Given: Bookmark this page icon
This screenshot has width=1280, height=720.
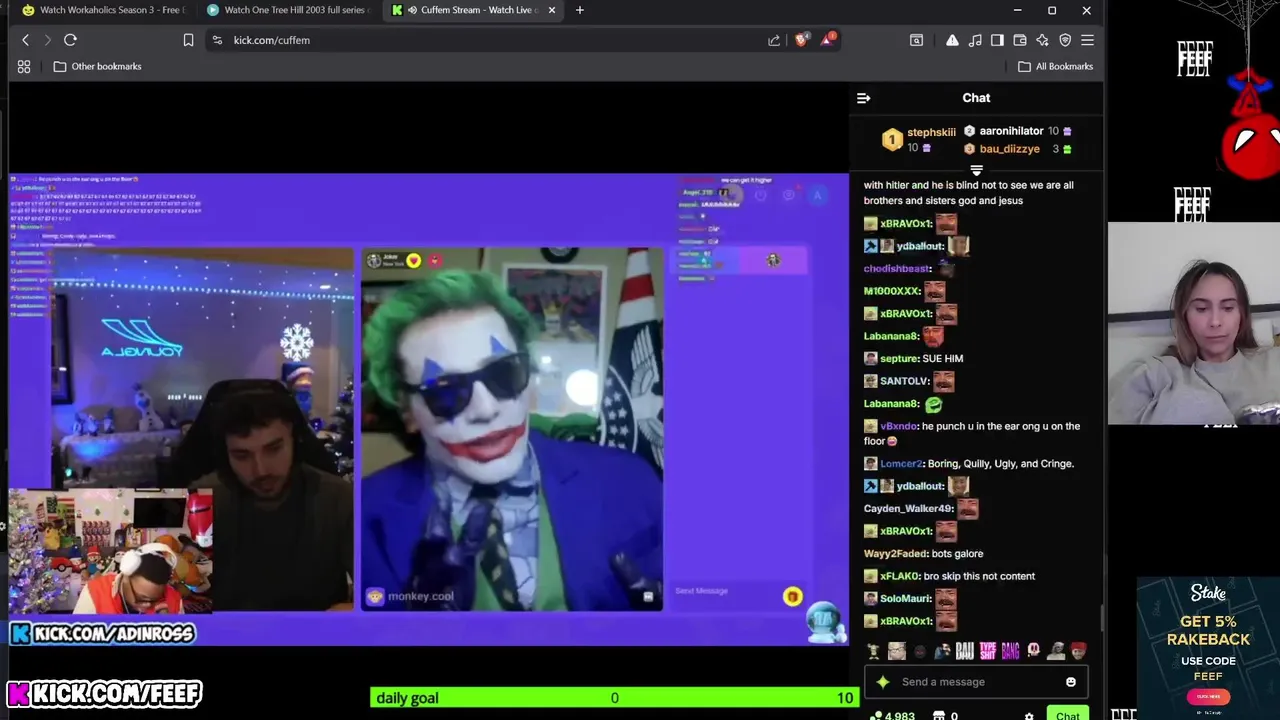Looking at the screenshot, I should [188, 40].
